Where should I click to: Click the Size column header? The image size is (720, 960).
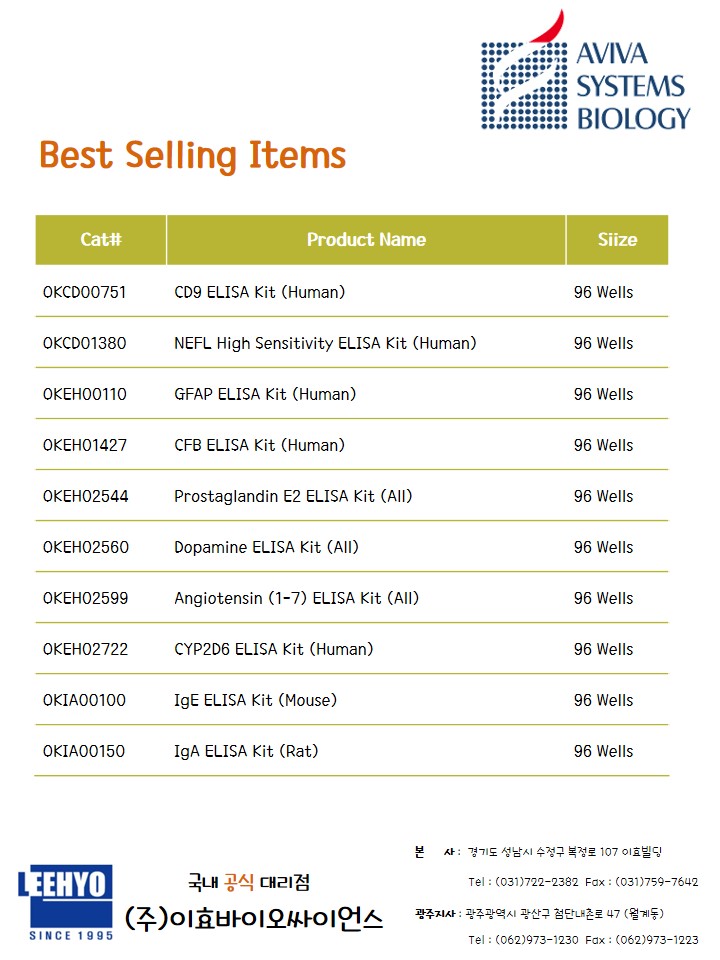tap(617, 240)
